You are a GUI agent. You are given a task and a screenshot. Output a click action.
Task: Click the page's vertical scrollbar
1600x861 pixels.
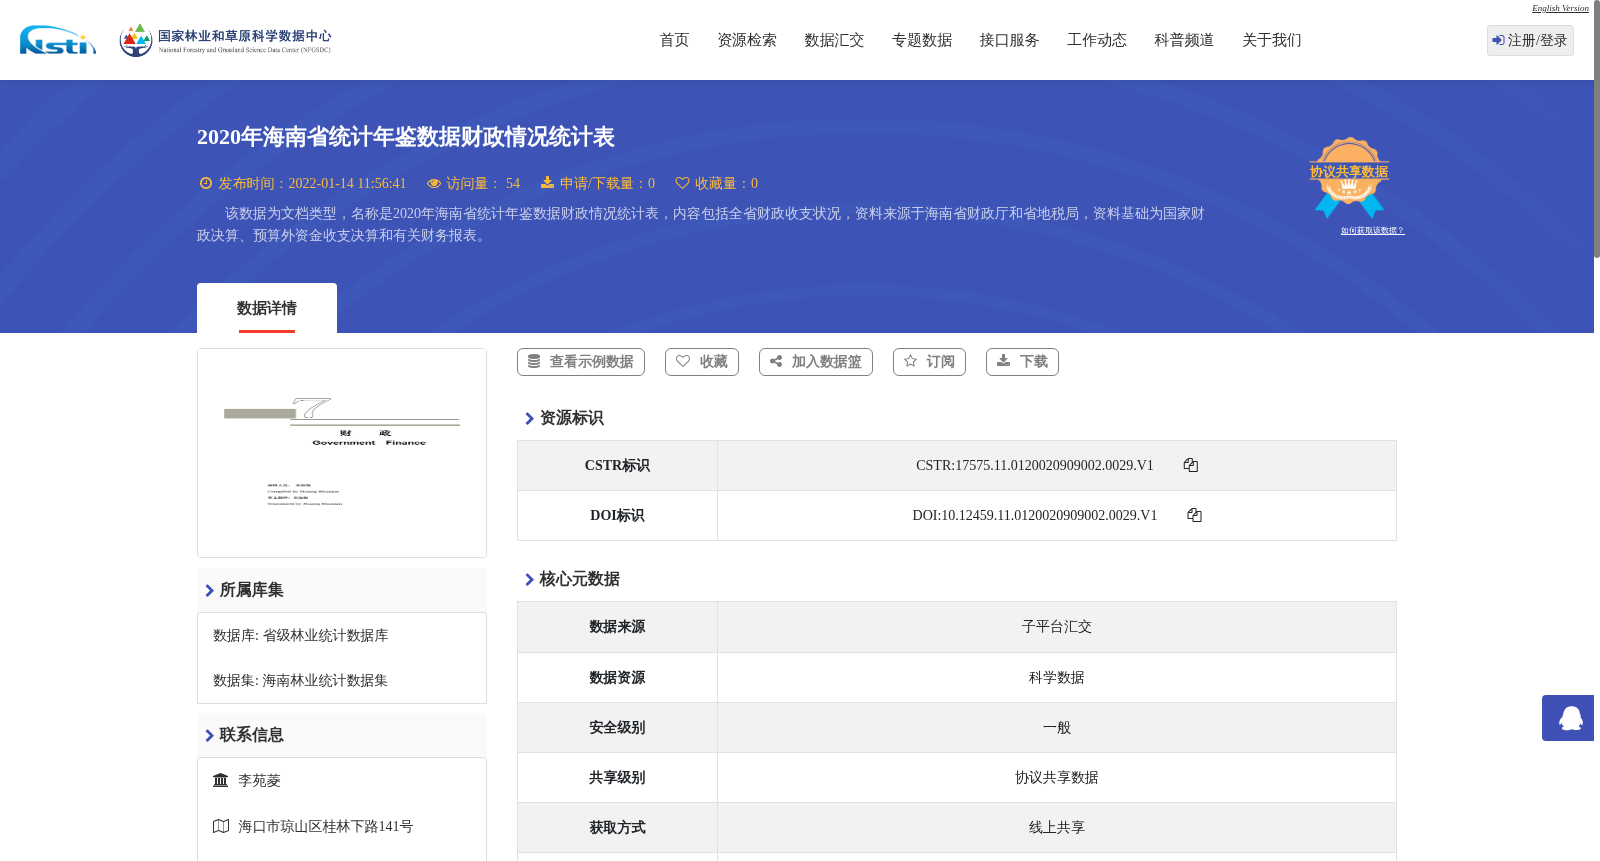click(x=1597, y=130)
